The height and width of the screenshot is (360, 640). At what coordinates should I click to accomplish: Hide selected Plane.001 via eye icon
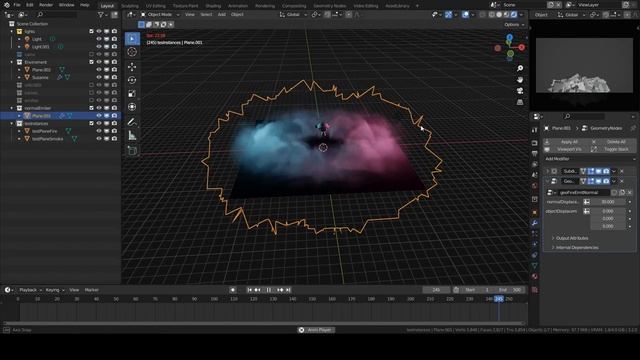pyautogui.click(x=99, y=116)
